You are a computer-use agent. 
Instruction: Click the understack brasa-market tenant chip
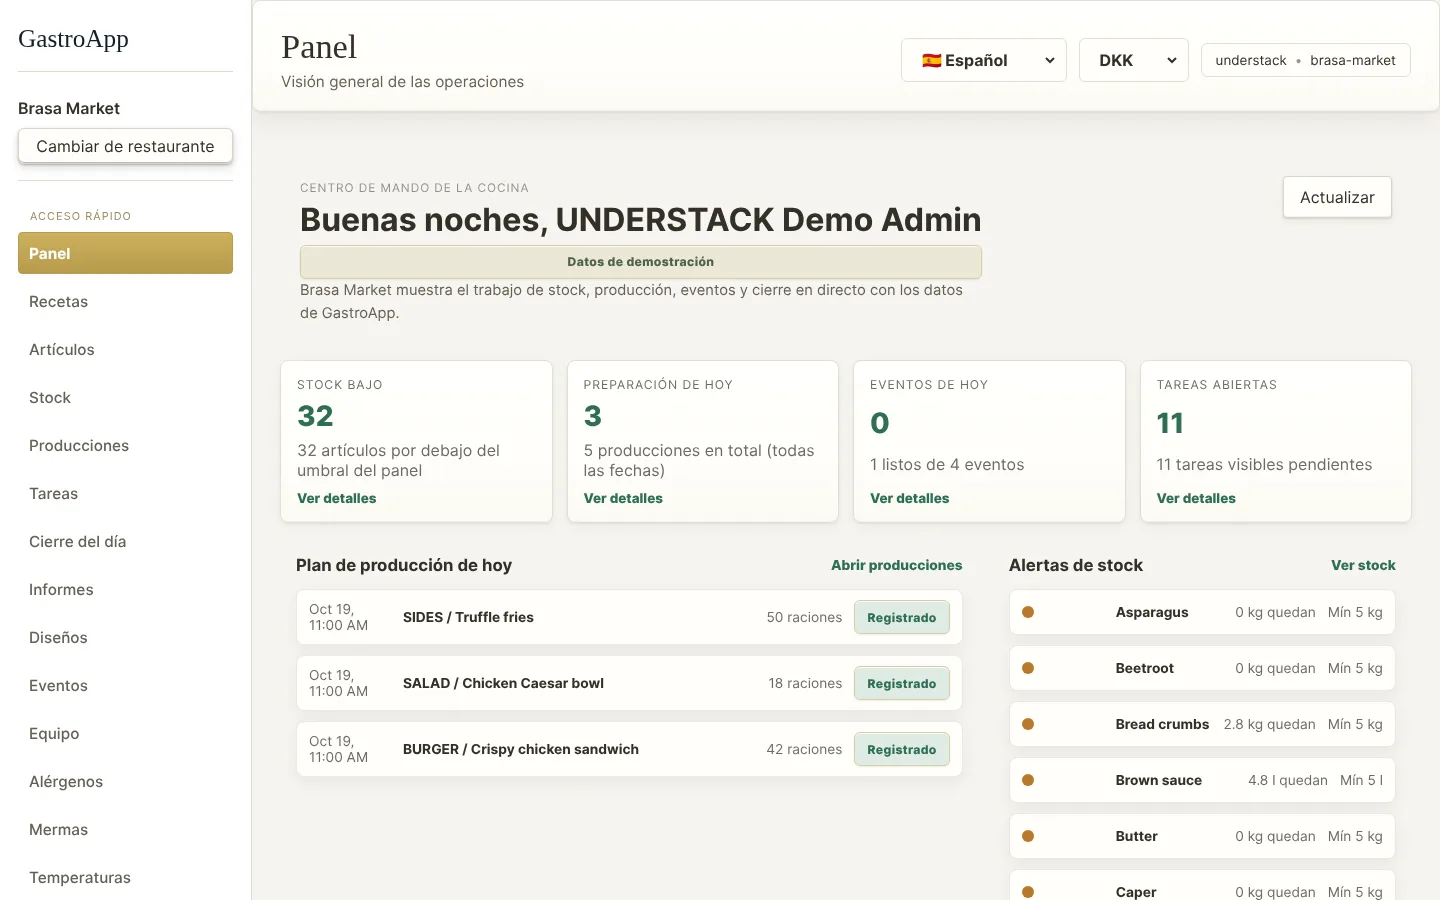point(1306,60)
